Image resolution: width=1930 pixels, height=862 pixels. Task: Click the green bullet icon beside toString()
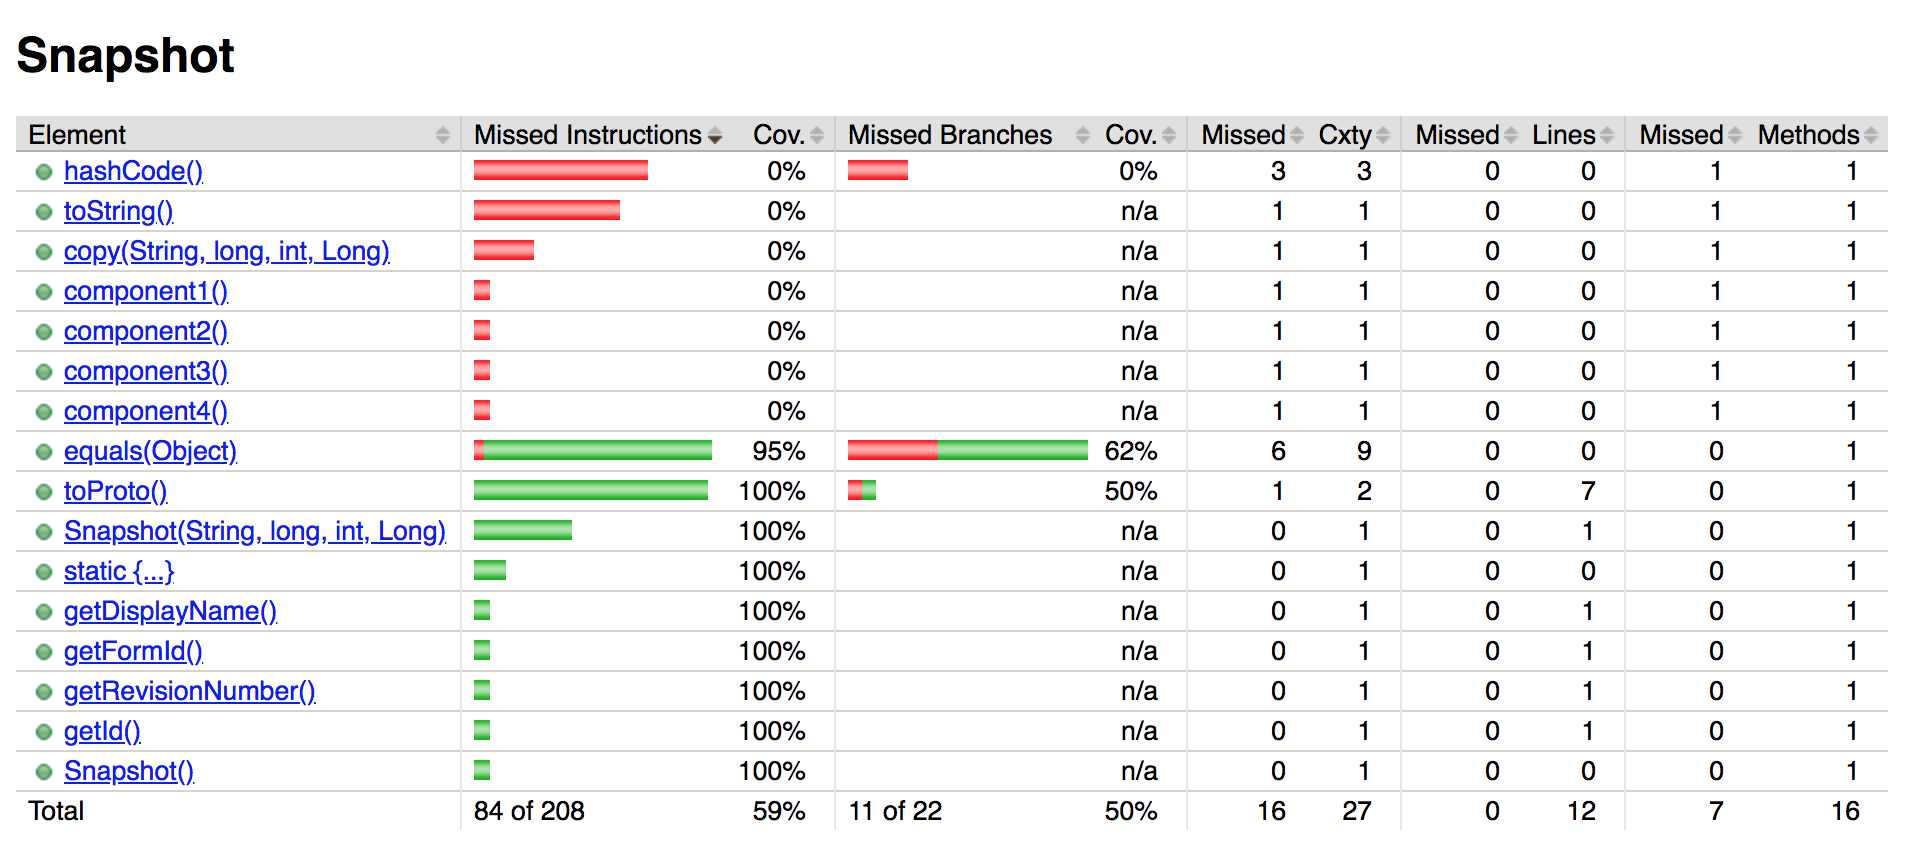(43, 211)
